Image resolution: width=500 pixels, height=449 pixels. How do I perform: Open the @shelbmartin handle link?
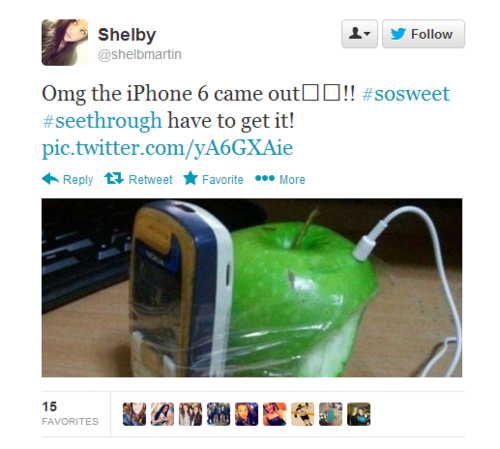click(x=140, y=54)
